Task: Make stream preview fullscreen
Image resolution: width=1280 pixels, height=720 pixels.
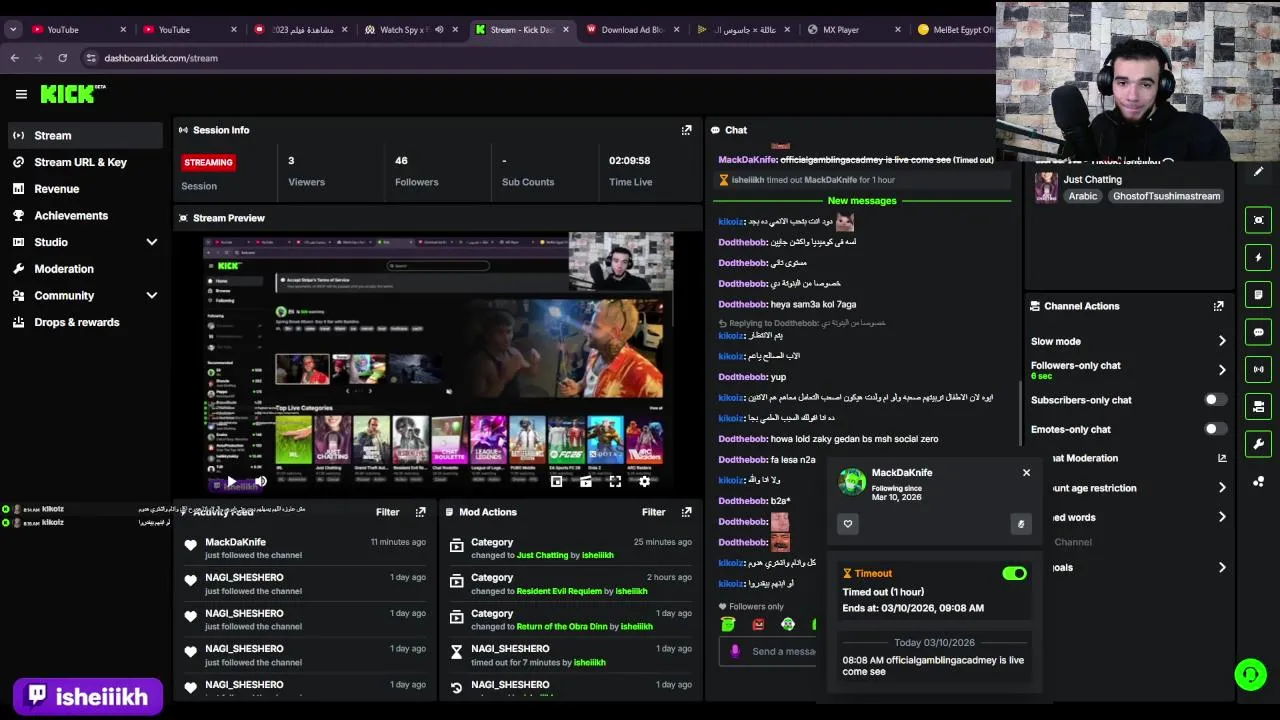Action: [615, 482]
